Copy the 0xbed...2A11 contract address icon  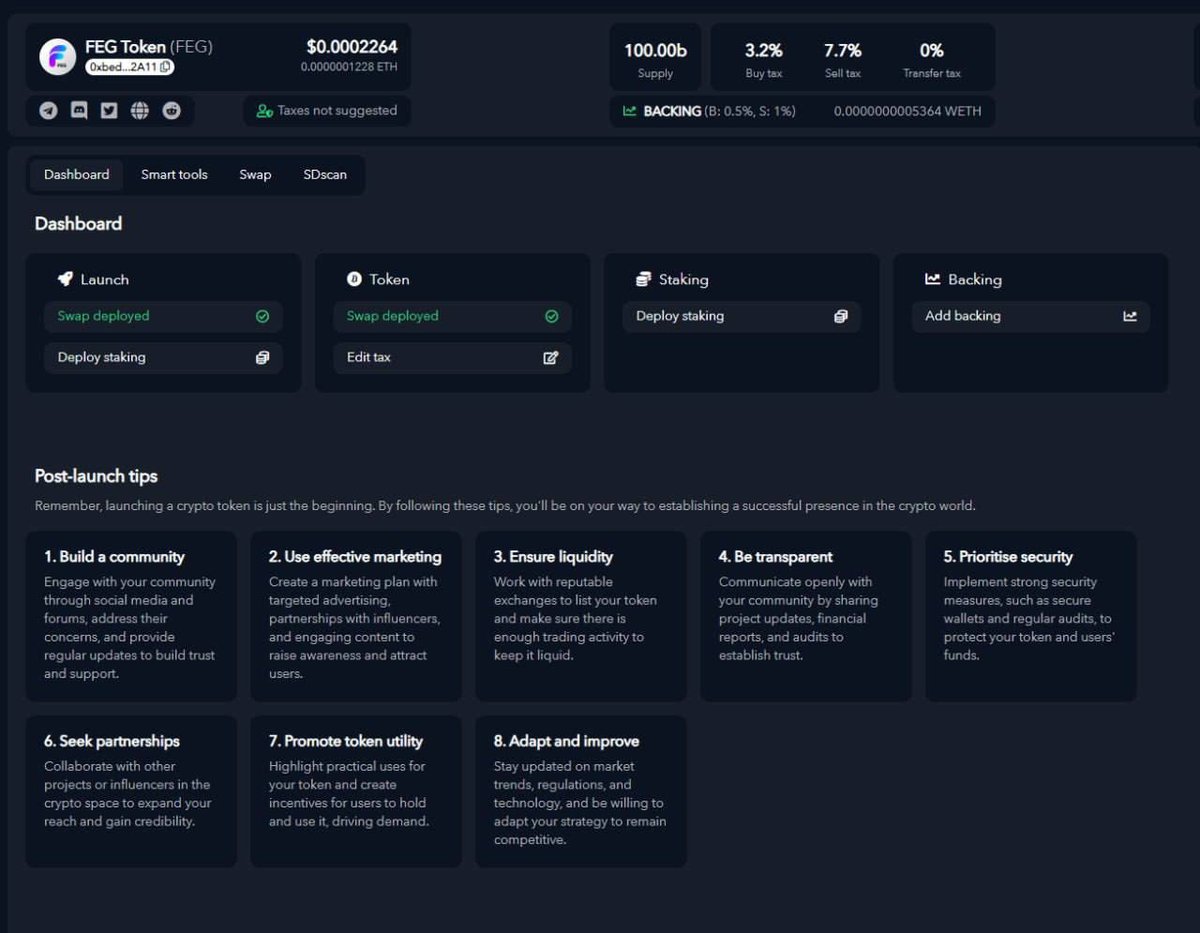[165, 67]
